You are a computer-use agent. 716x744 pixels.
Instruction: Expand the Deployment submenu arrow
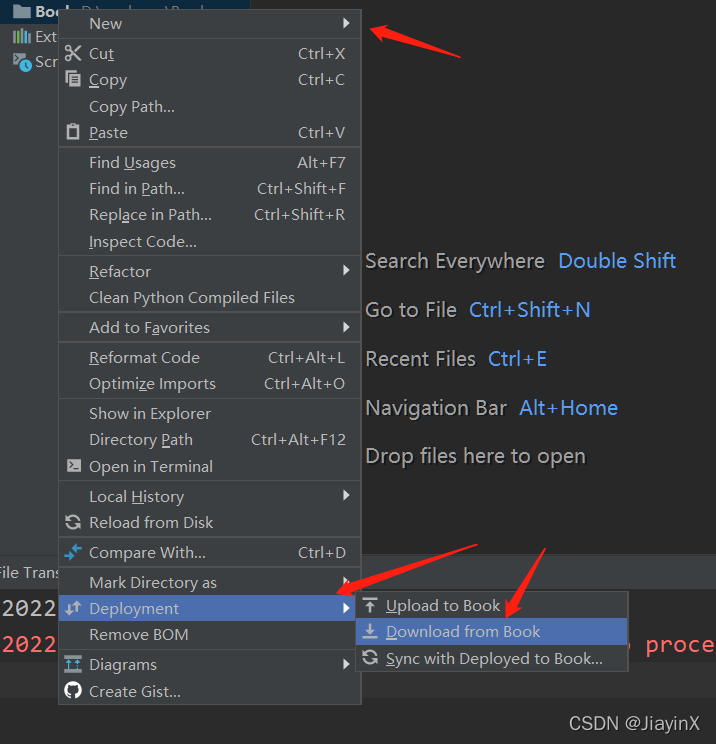point(346,608)
